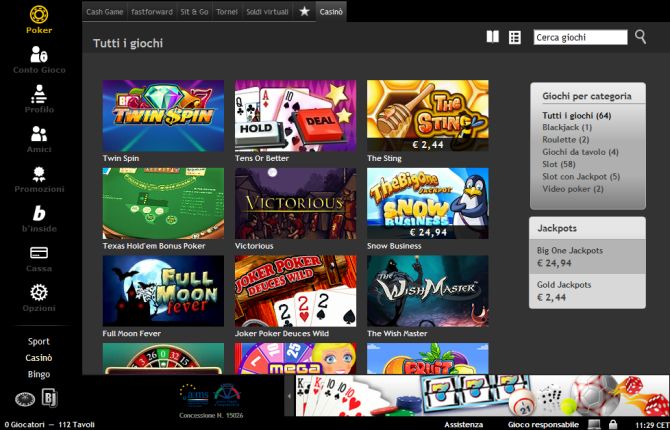Switch to the tile view icon

493,37
